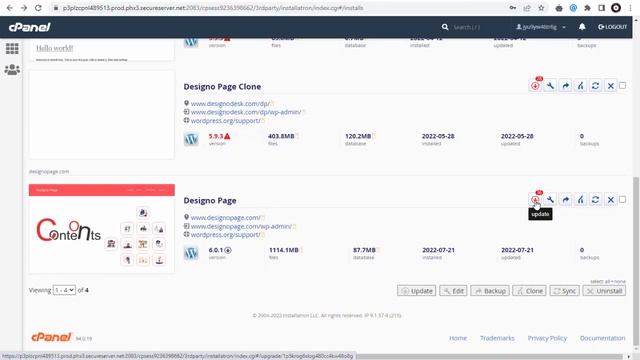Open the www.designopage.com/ link
The height and width of the screenshot is (360, 640).
(225, 218)
